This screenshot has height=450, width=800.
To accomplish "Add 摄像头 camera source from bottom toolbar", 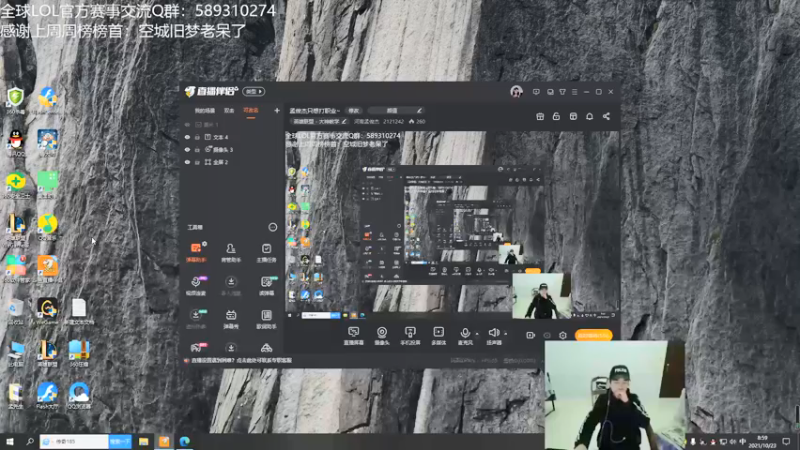I will click(382, 336).
